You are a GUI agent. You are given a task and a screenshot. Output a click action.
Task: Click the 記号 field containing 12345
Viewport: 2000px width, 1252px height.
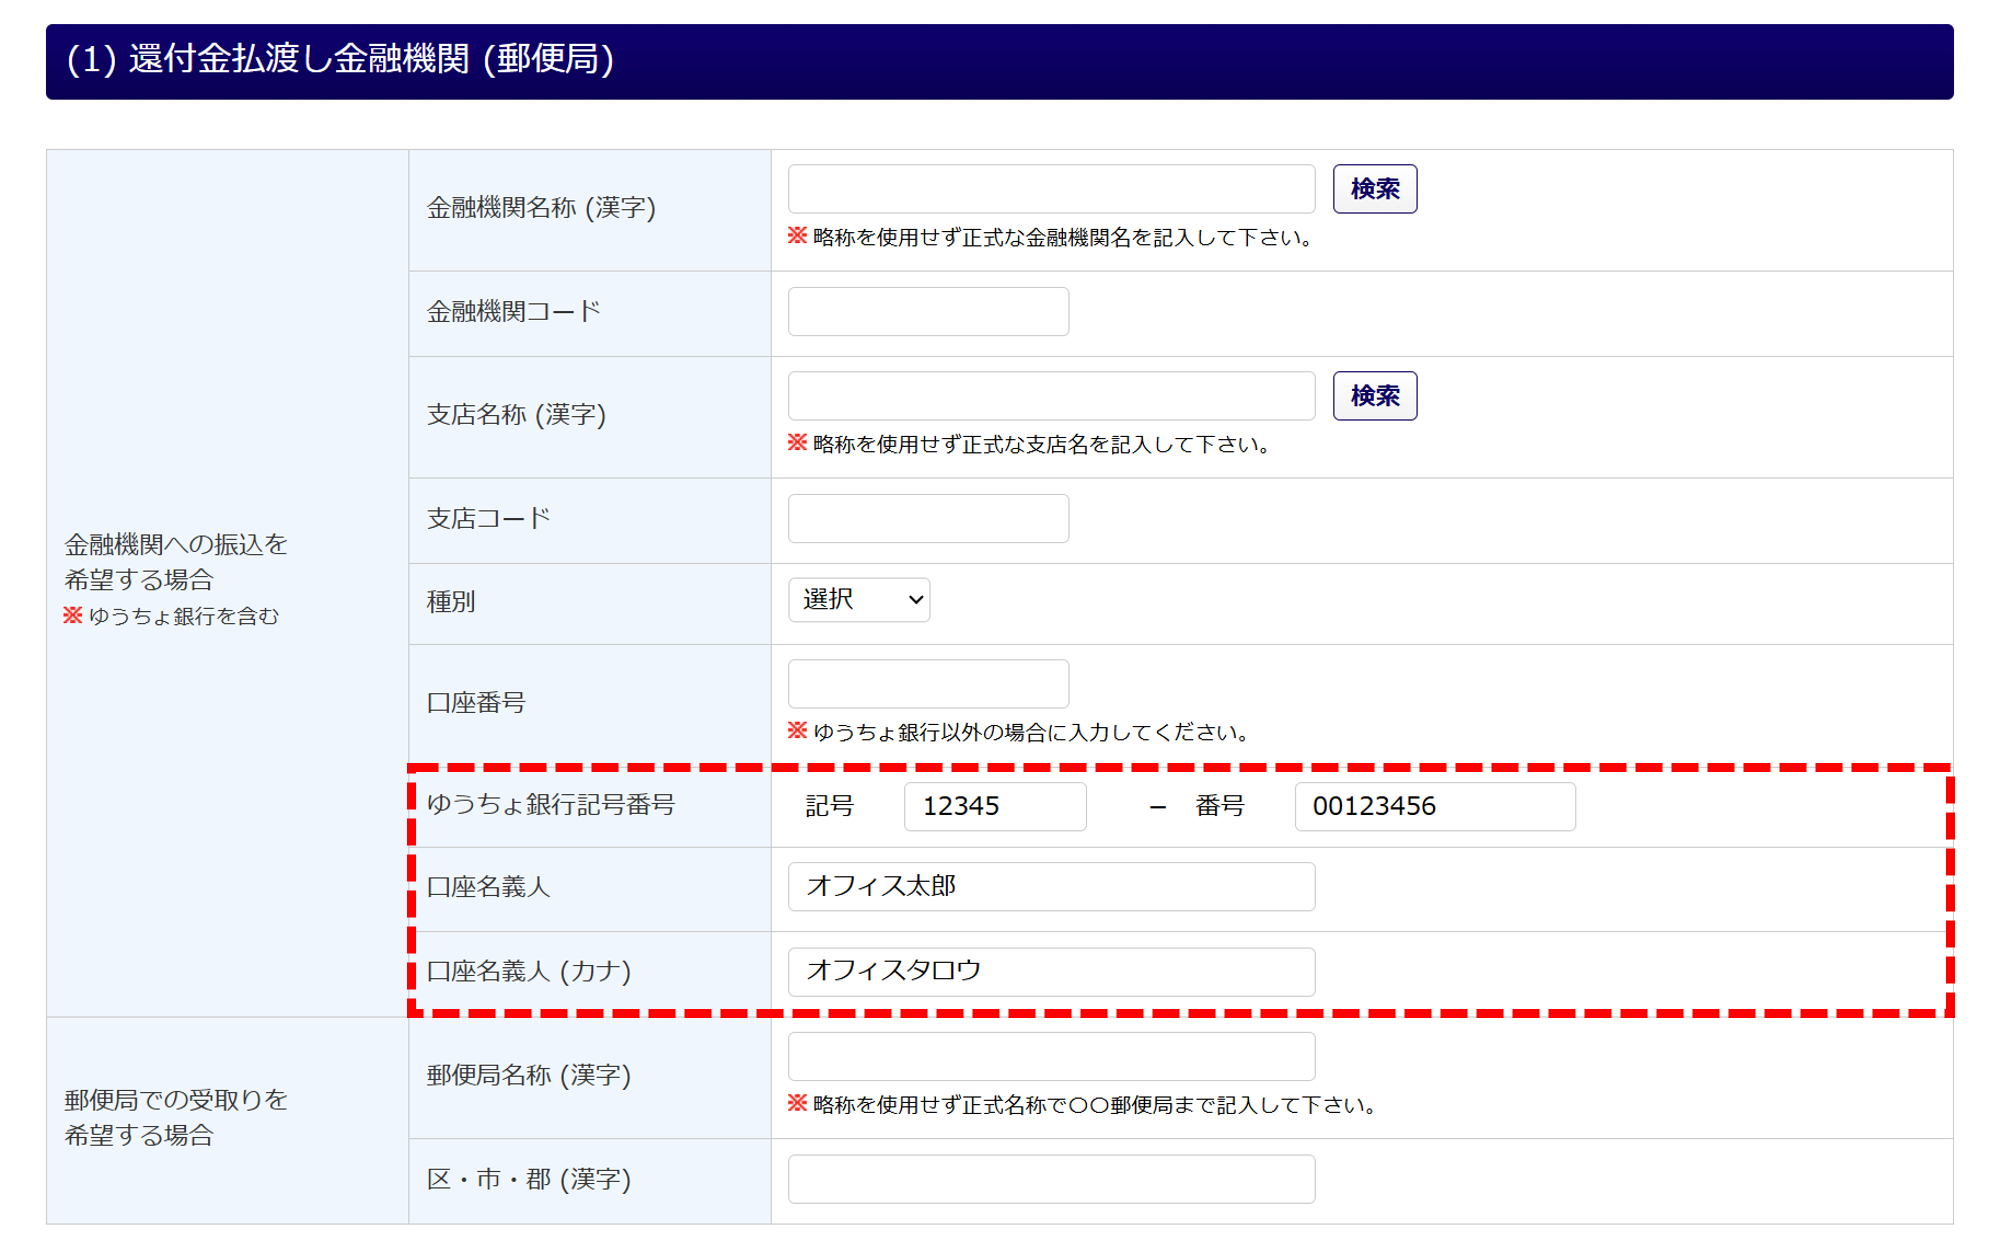pyautogui.click(x=994, y=806)
